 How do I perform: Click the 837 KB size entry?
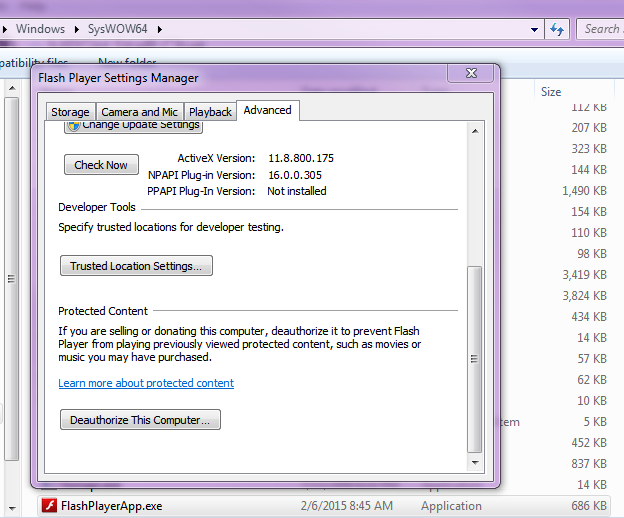[x=589, y=463]
